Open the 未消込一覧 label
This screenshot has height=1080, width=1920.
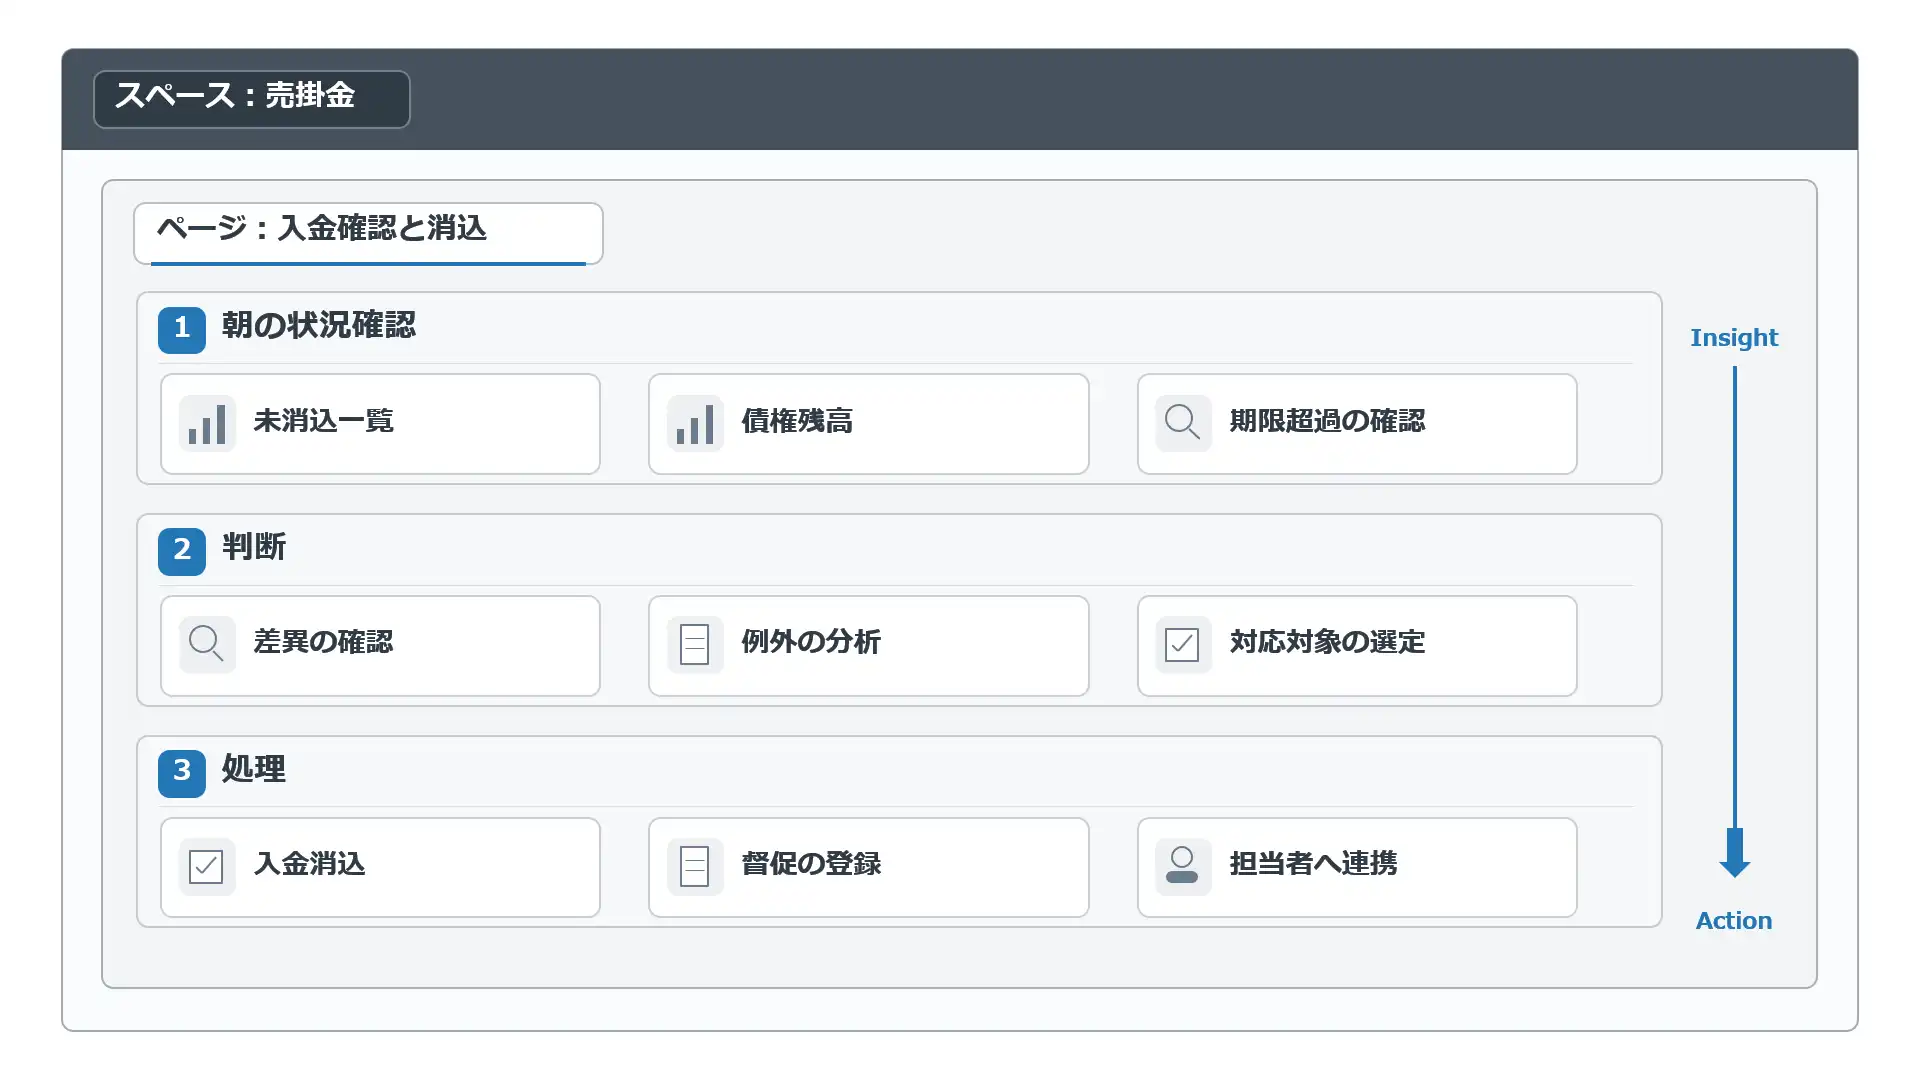click(323, 421)
